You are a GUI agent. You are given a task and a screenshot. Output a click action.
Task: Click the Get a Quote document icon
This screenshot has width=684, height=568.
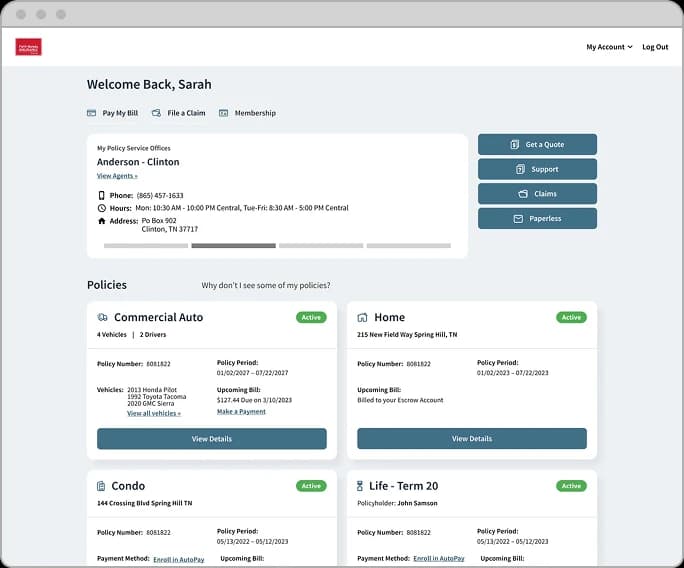[x=515, y=144]
